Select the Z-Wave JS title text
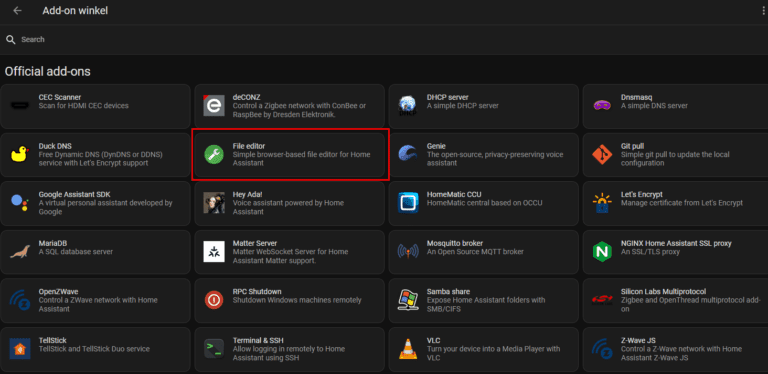Viewport: 768px width, 374px height. [638, 341]
